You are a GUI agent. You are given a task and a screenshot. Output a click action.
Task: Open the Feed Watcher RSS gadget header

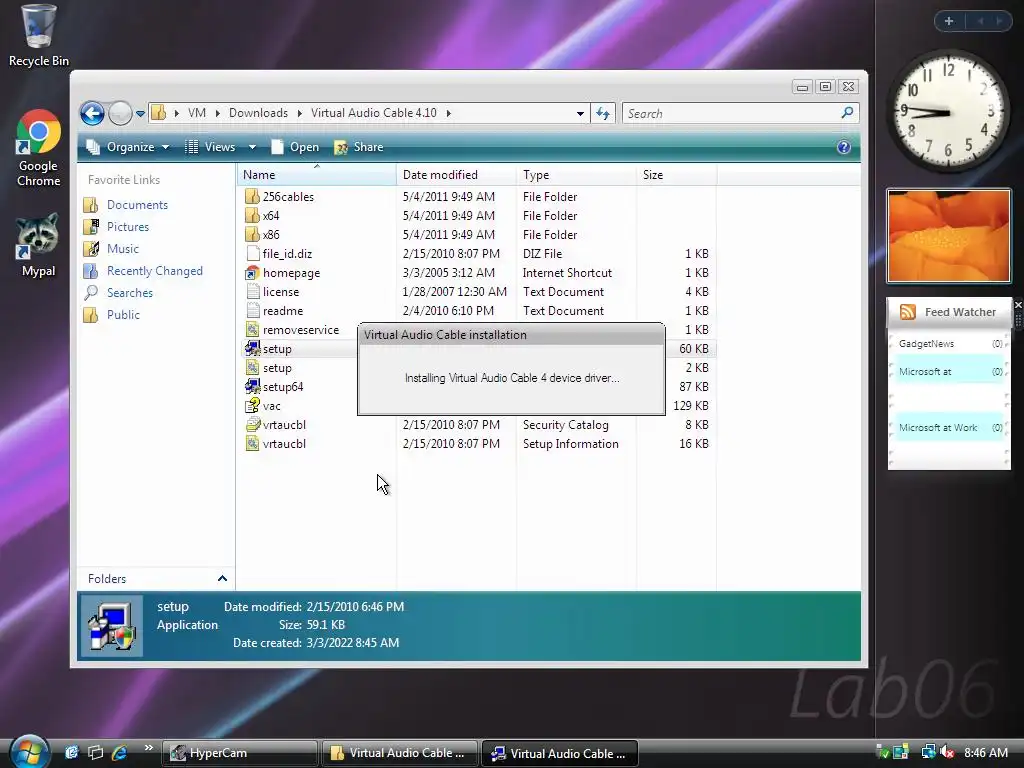point(949,312)
